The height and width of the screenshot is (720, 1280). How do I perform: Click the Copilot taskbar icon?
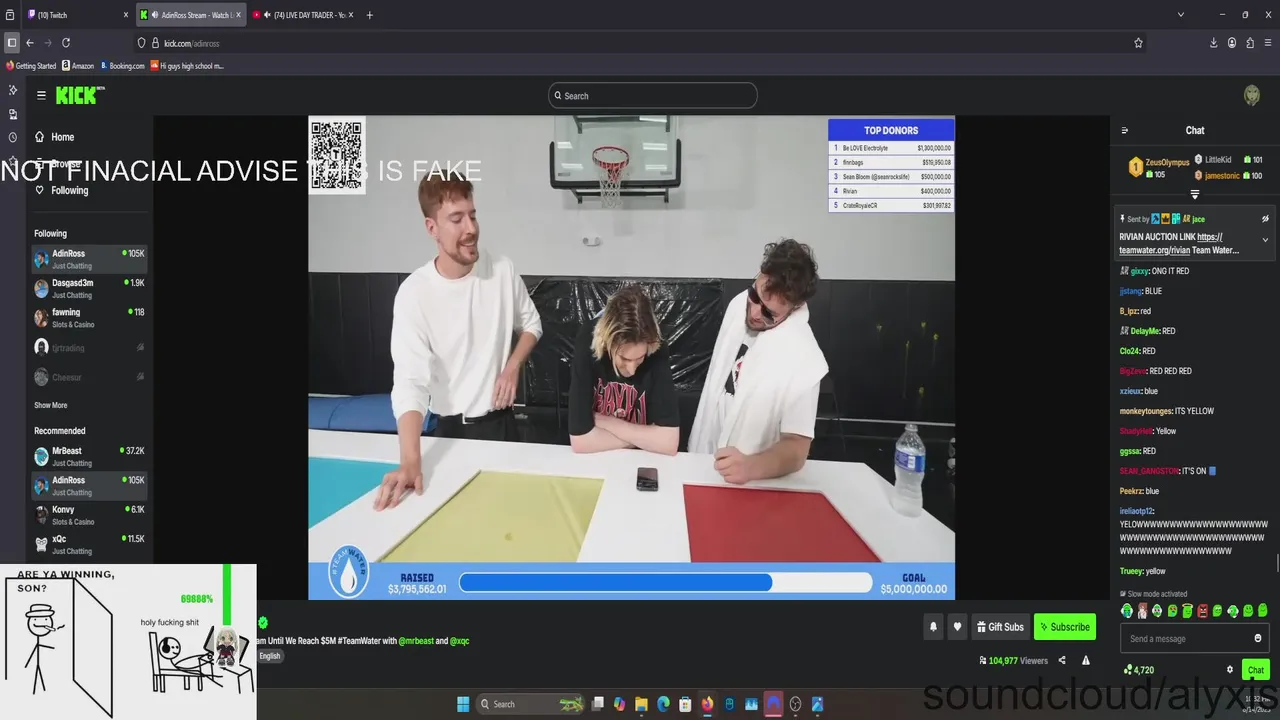coord(619,704)
